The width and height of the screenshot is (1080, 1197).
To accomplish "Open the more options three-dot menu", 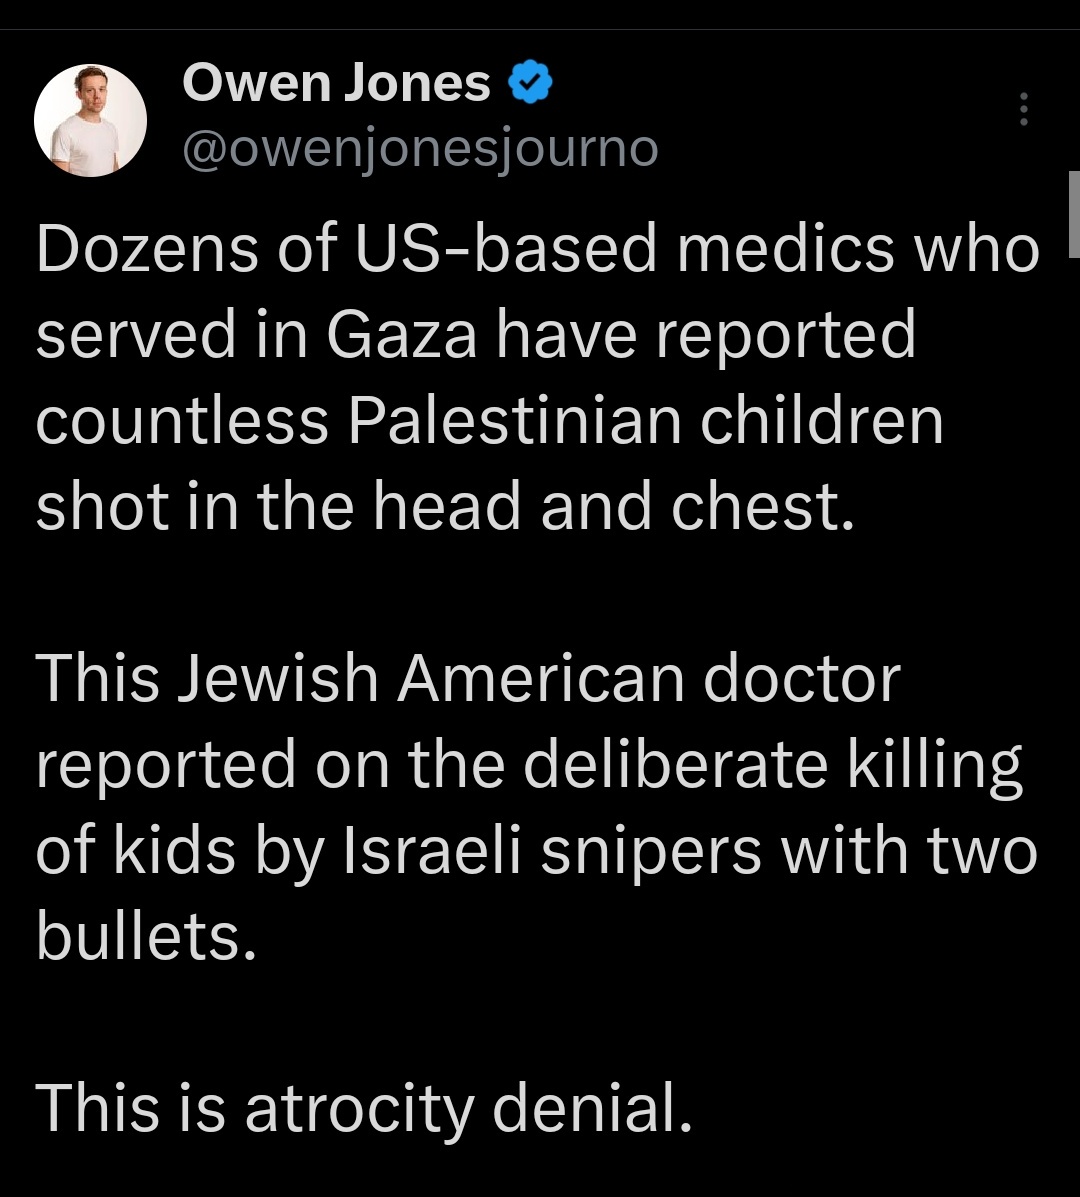I will coord(1024,109).
